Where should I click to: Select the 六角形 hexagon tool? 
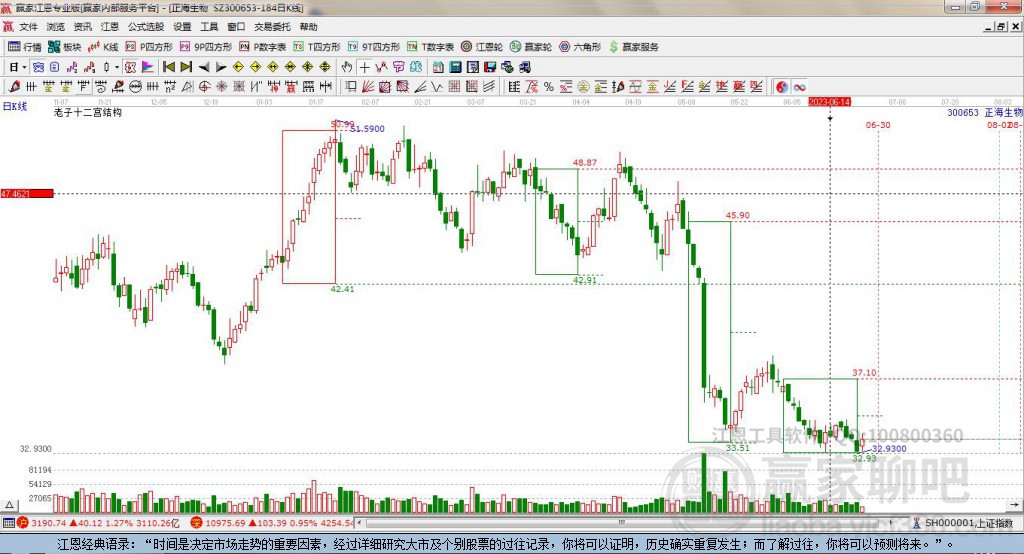click(x=580, y=47)
